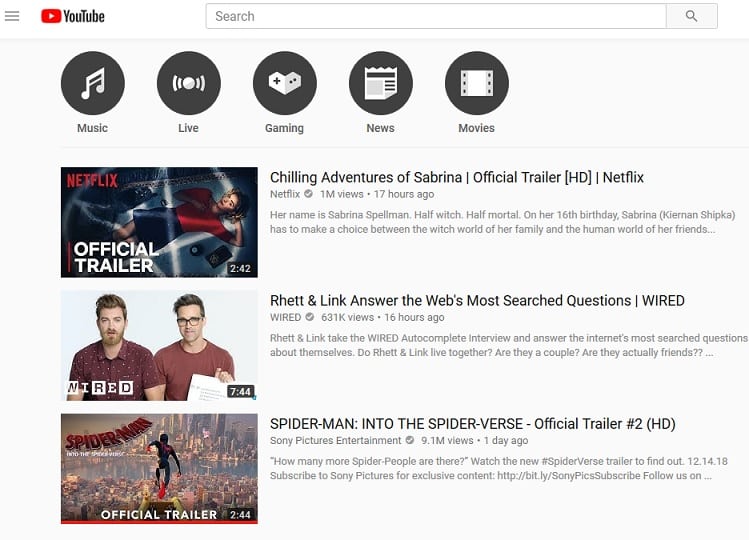
Task: Open Rhett & Link Answer video title
Action: (x=477, y=301)
